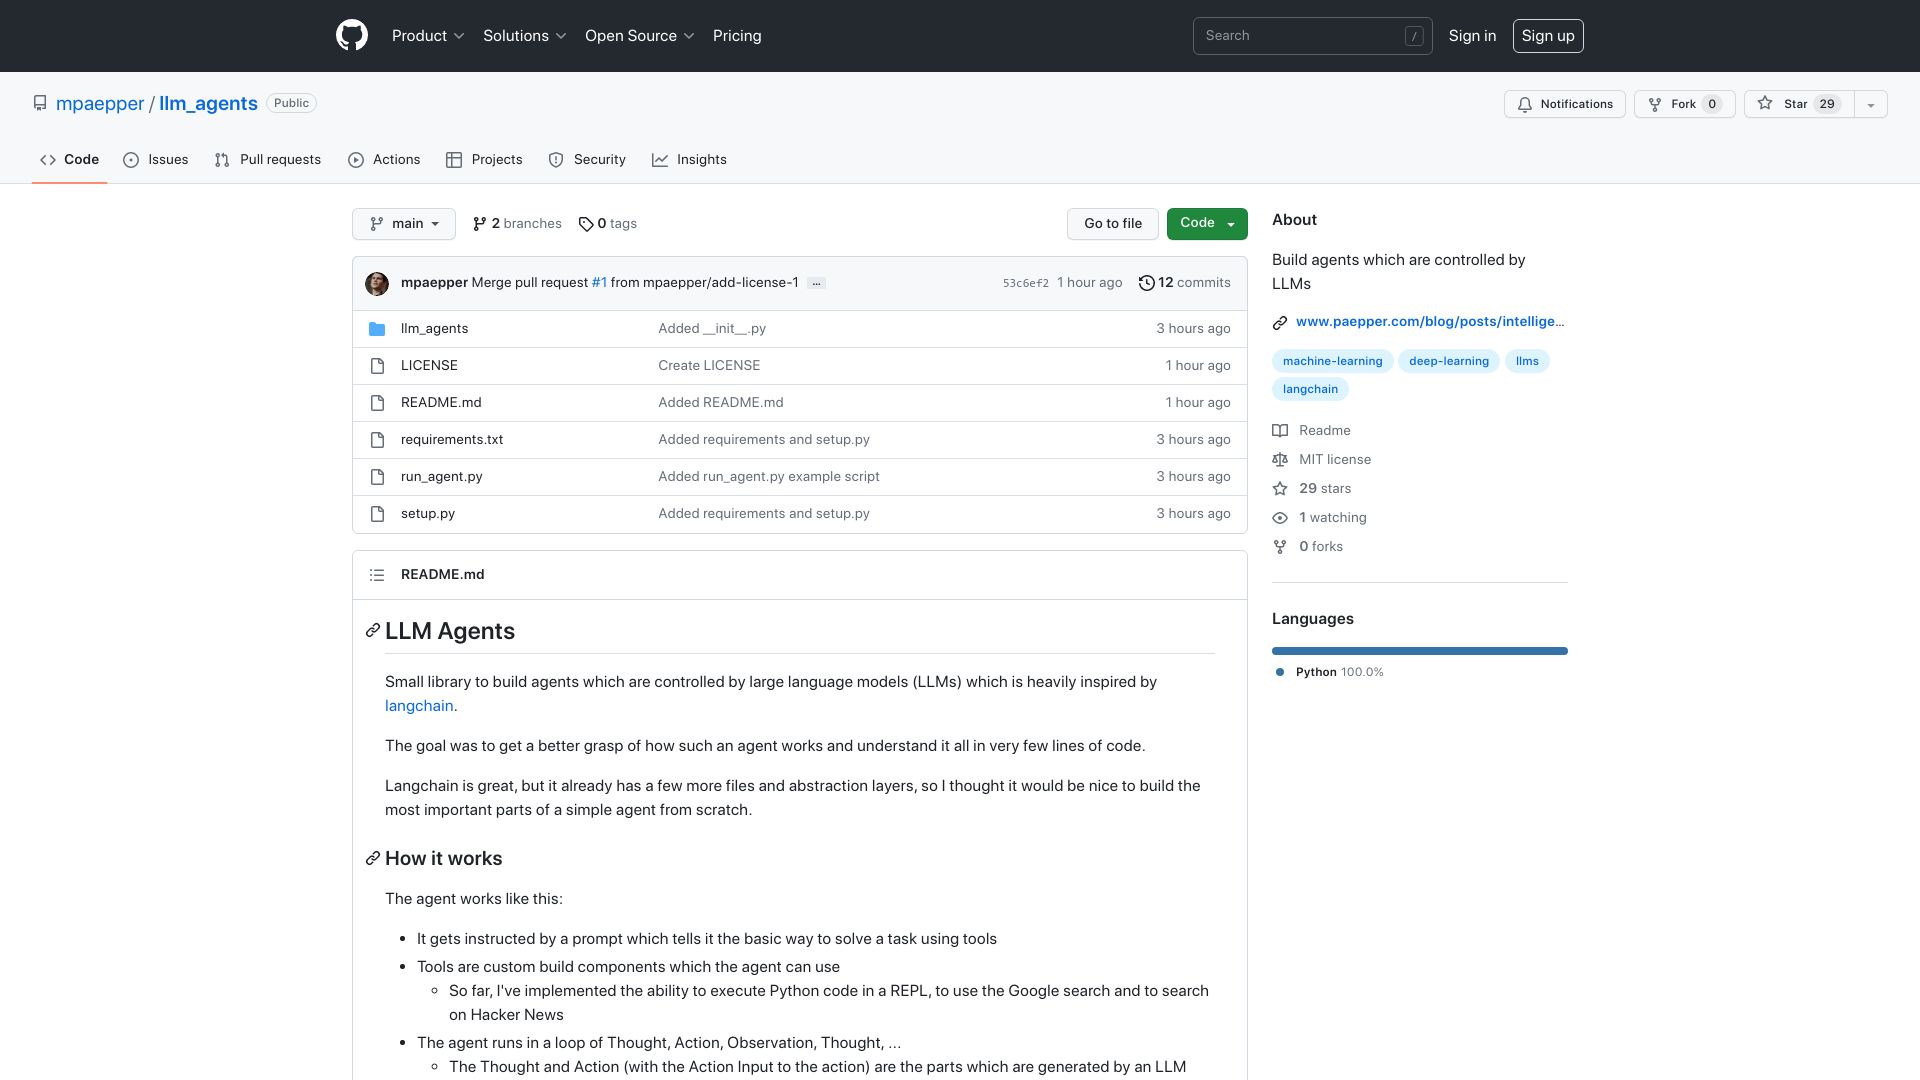Click the Go to file button
Screen dimensions: 1920x1080
[1113, 224]
